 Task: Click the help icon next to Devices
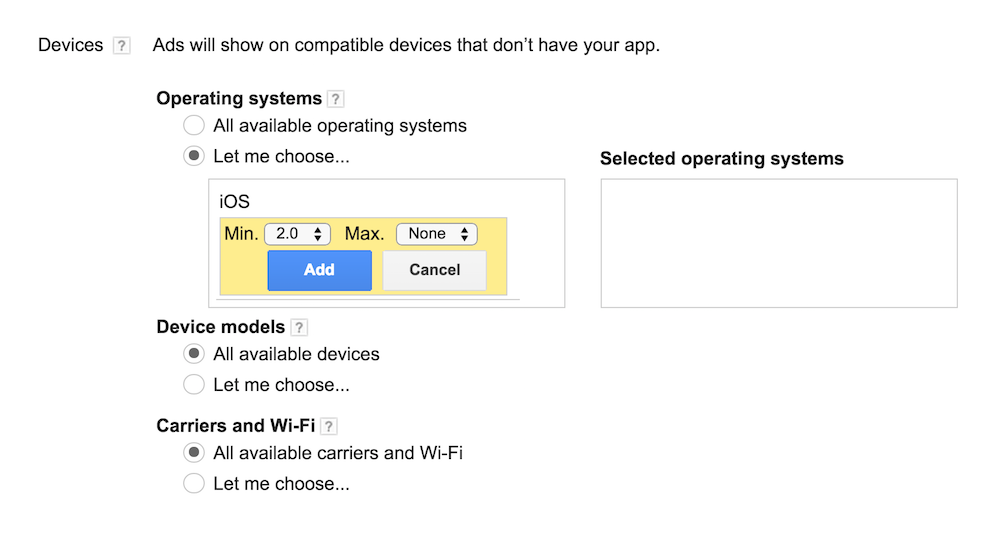coord(122,46)
